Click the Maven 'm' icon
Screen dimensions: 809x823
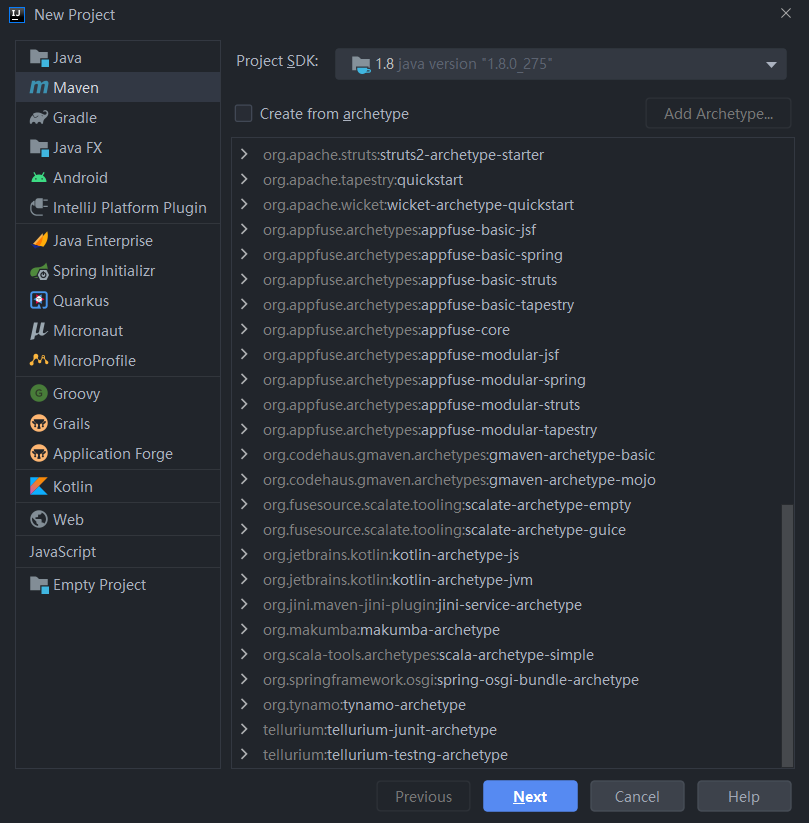(39, 87)
